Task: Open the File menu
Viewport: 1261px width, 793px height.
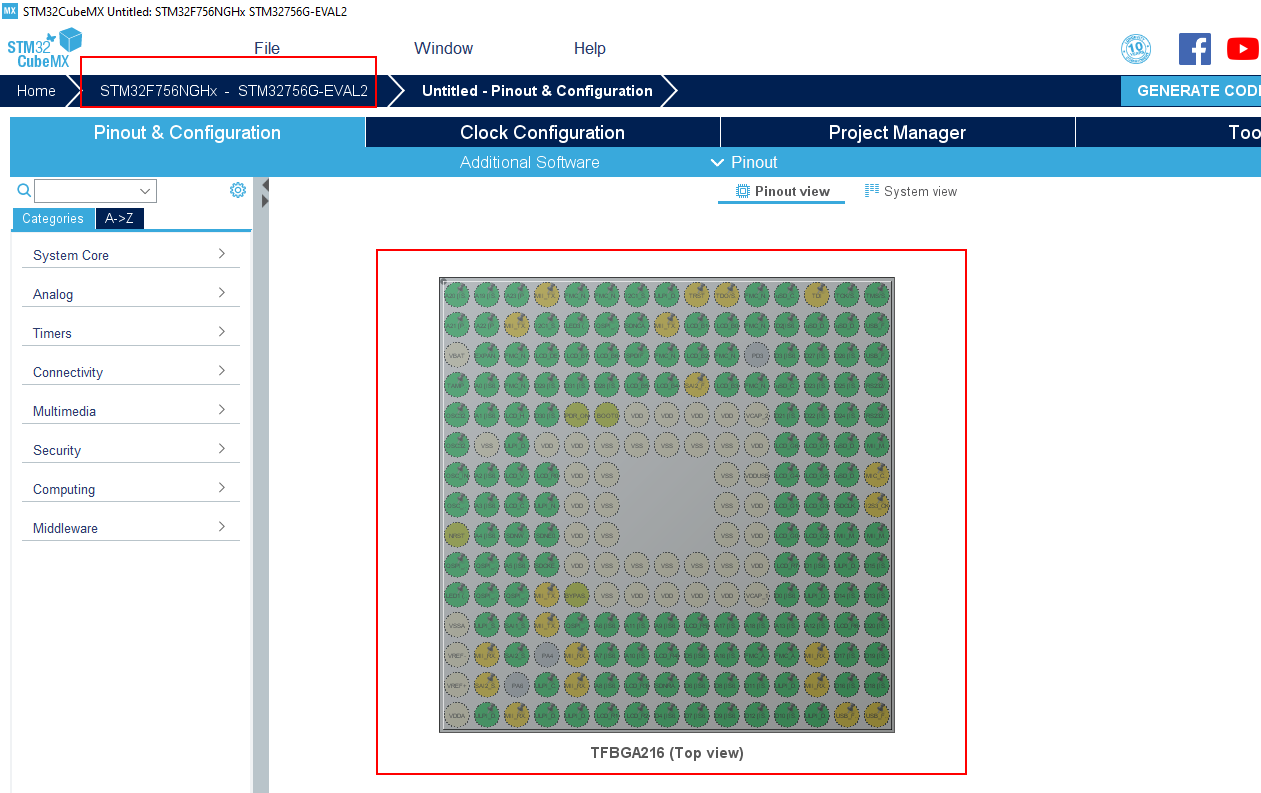Action: (267, 48)
